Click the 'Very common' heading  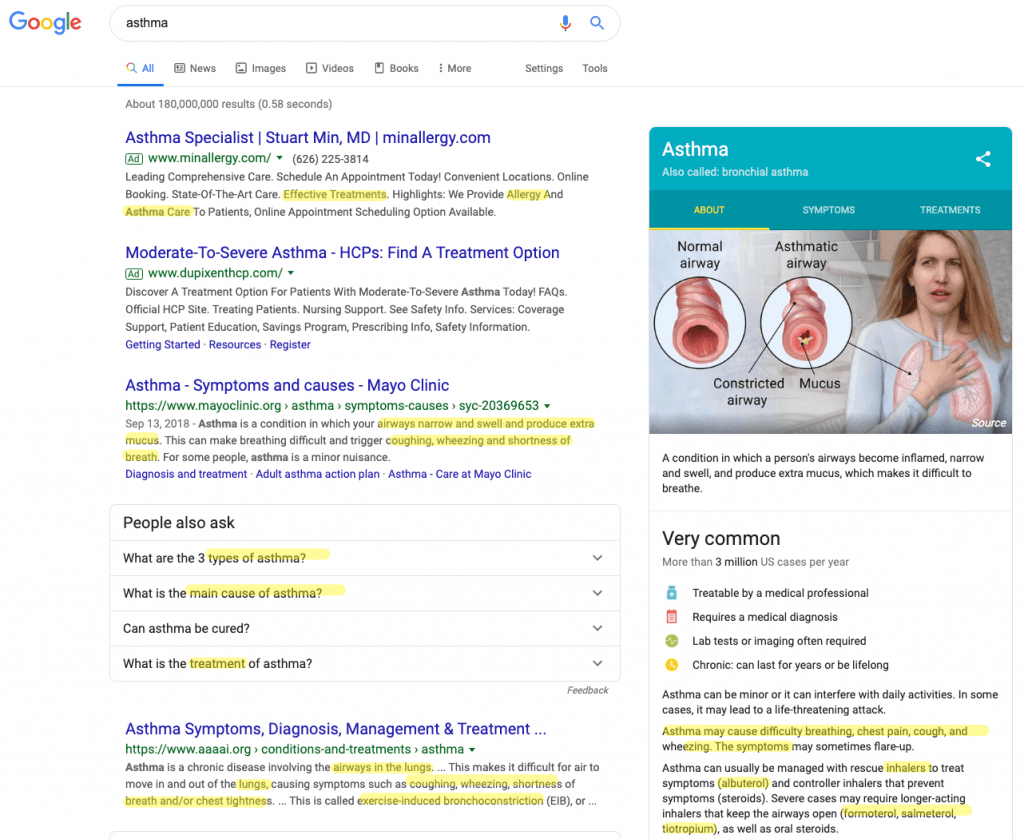point(721,539)
